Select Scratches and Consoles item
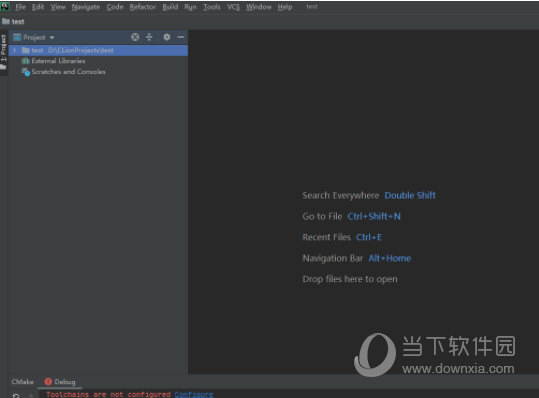539x398 pixels. tap(68, 72)
